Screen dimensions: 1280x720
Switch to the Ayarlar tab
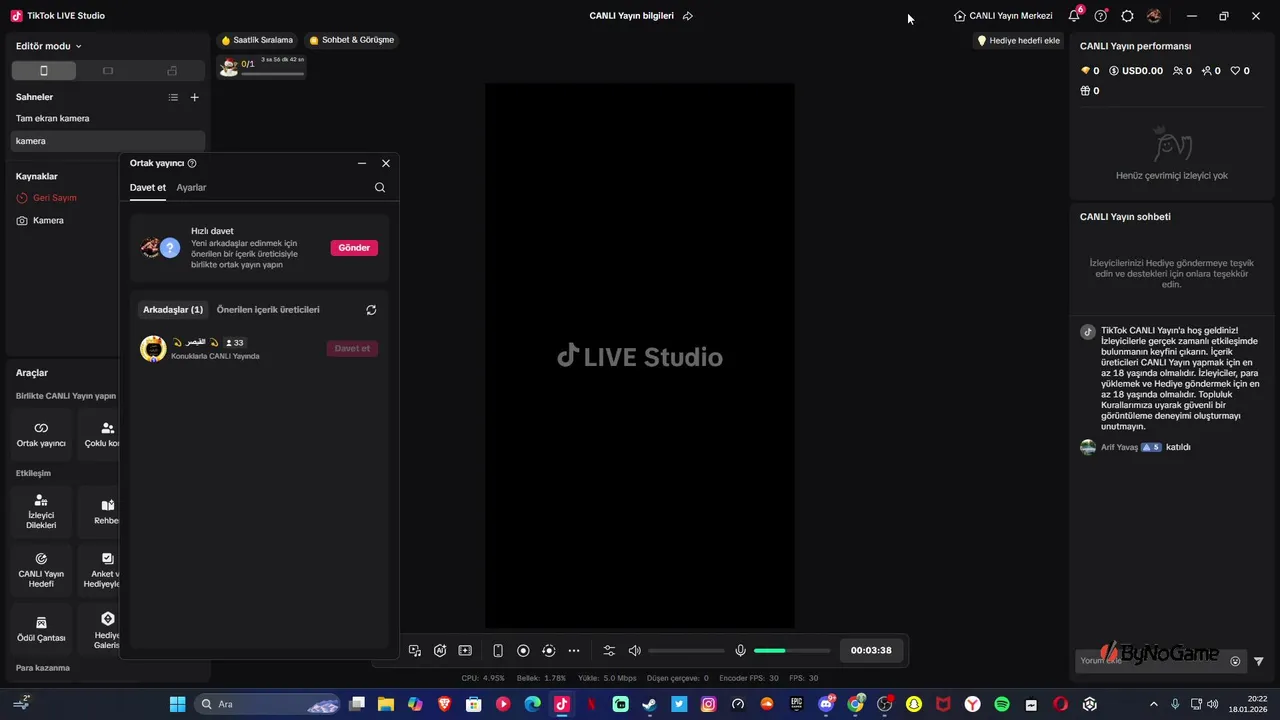pos(191,187)
